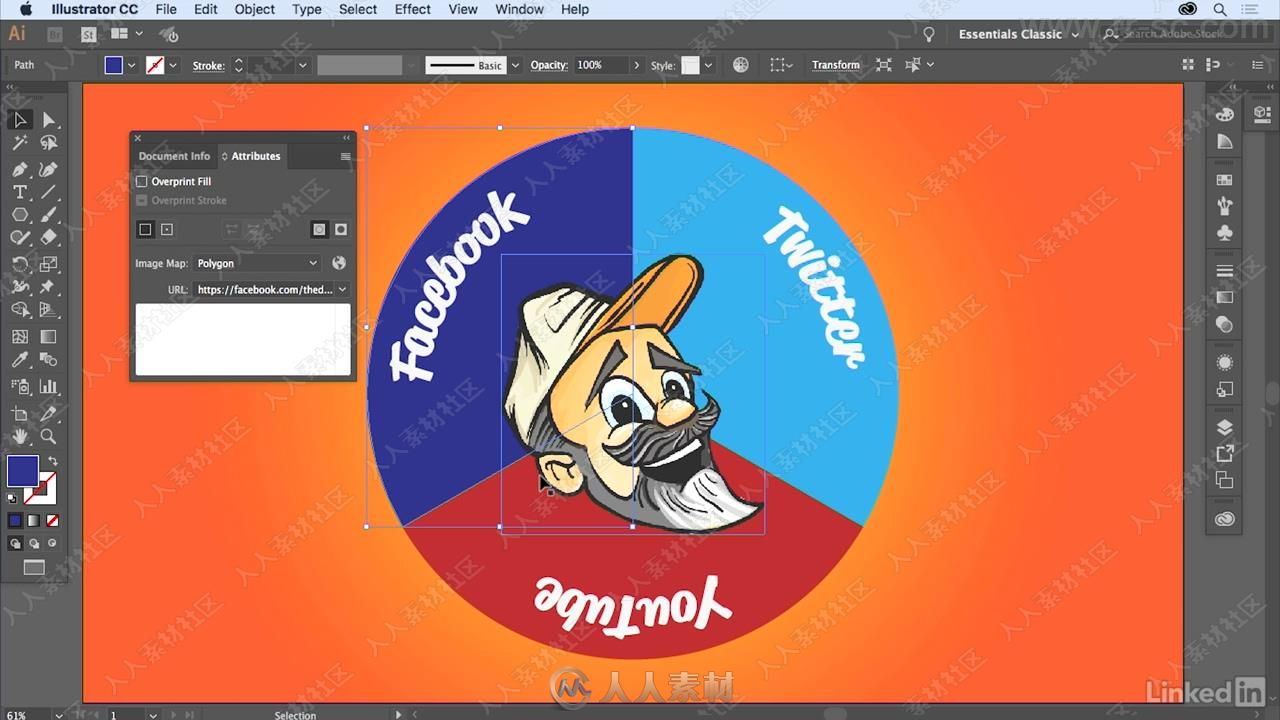The width and height of the screenshot is (1280, 720).
Task: Pick the Perspective Grid tool
Action: (x=48, y=311)
